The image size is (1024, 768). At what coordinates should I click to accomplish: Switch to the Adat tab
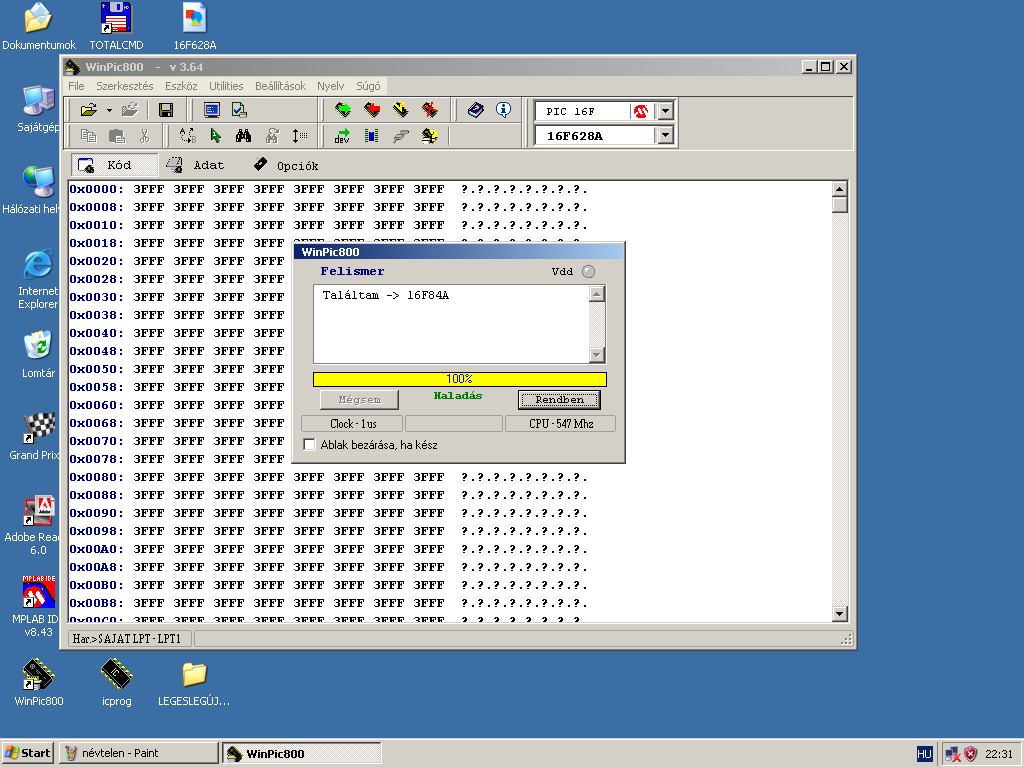(x=196, y=165)
